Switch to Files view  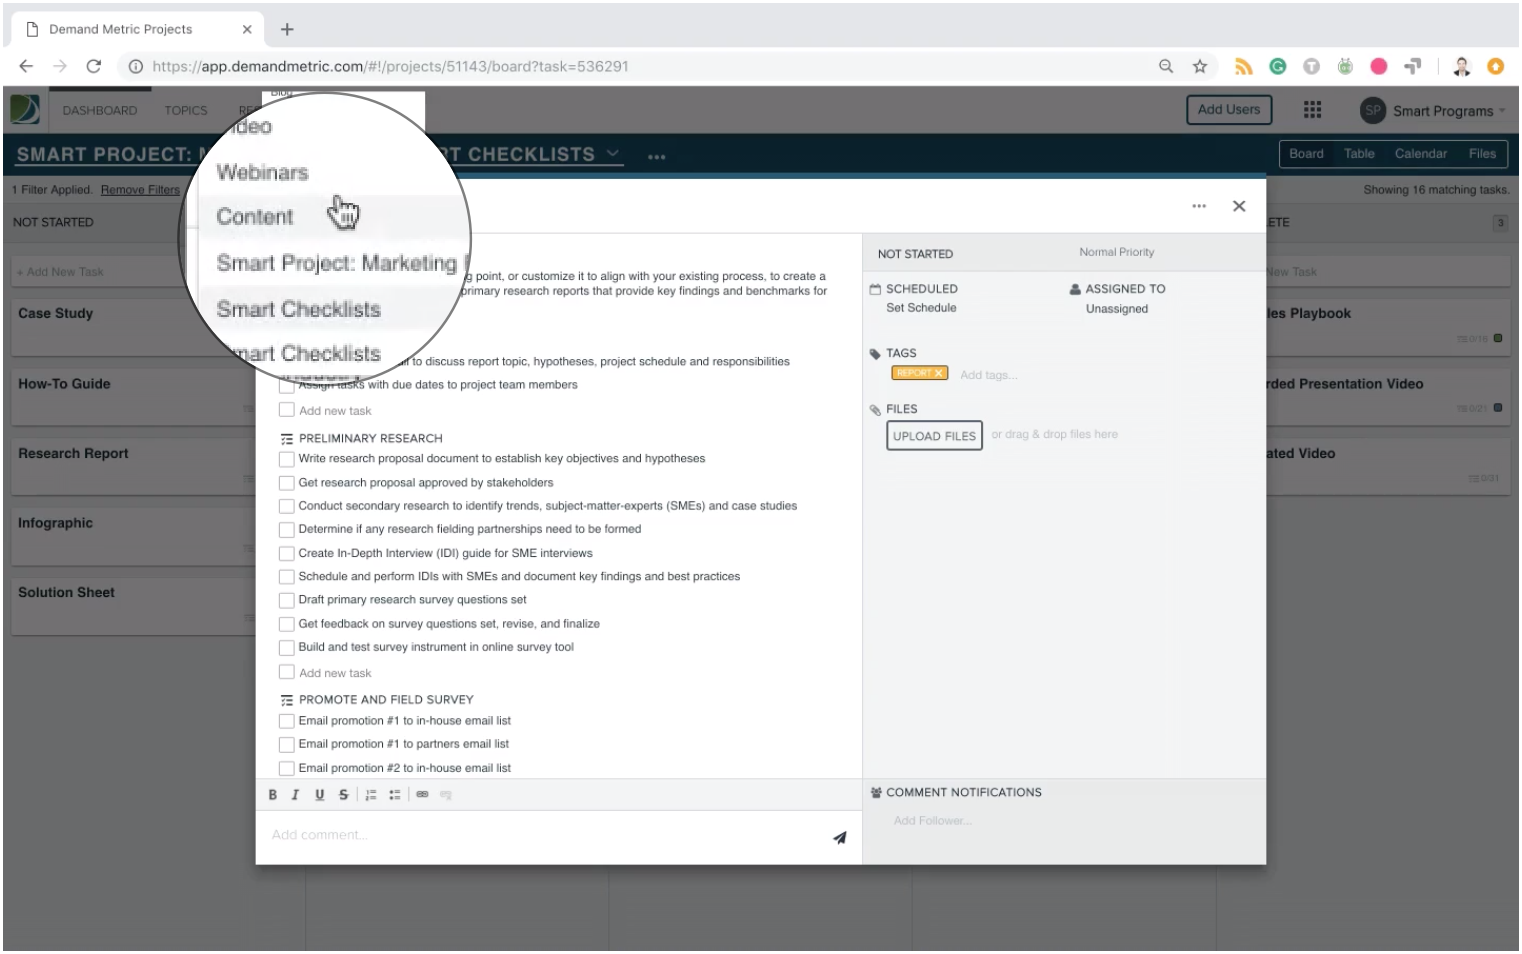1482,154
